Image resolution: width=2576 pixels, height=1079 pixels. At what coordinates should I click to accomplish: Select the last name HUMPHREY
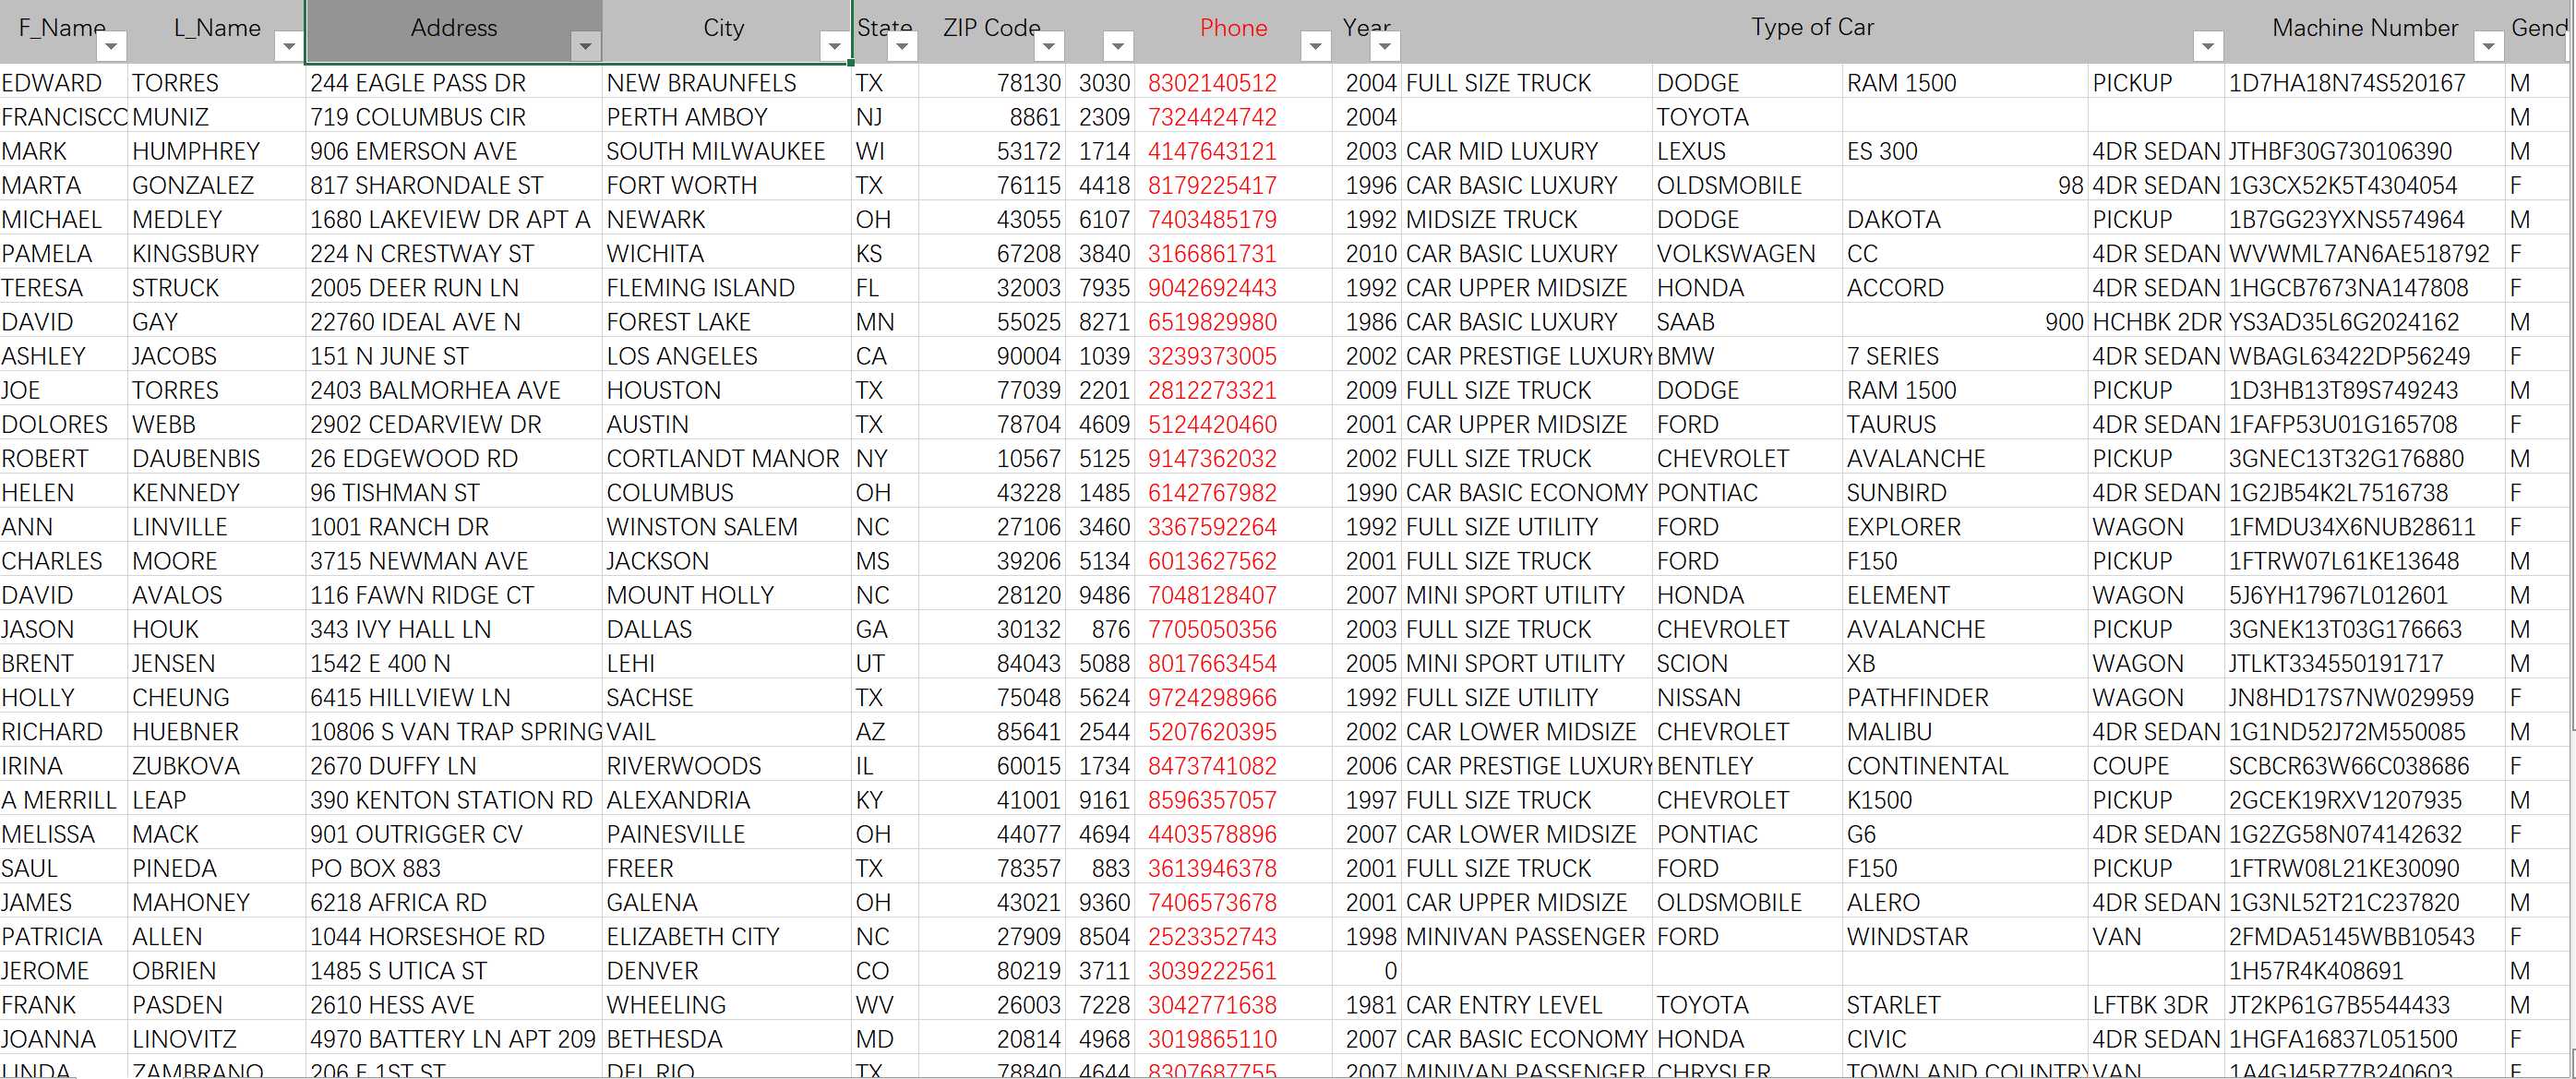tap(216, 151)
